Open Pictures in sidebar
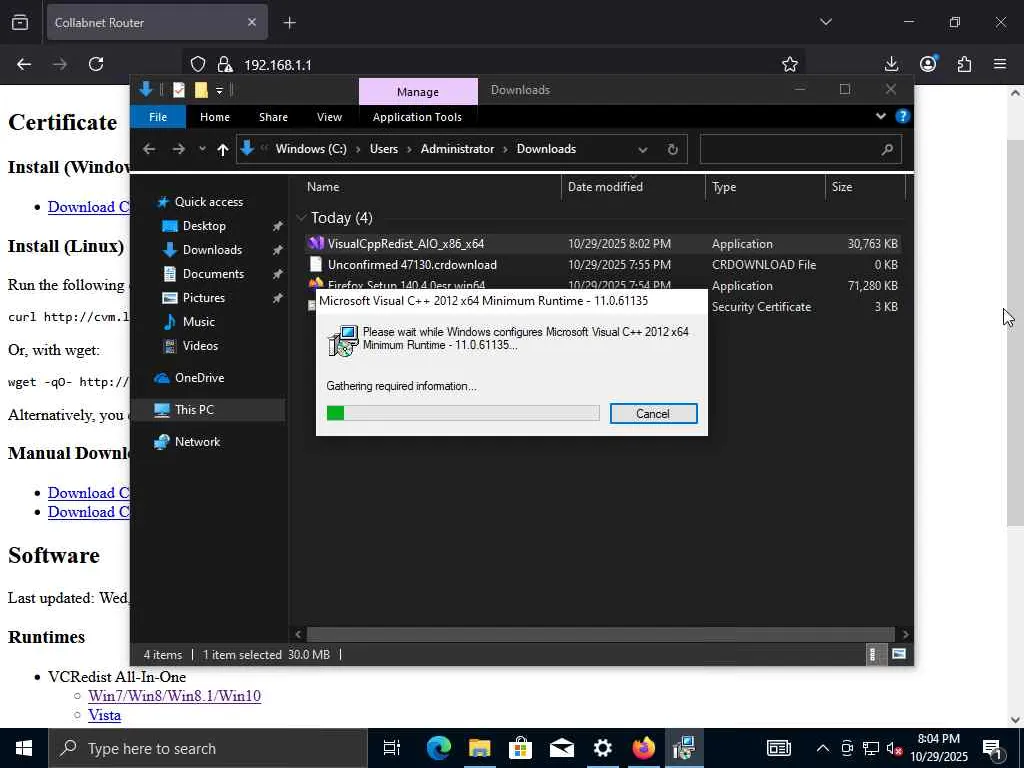The width and height of the screenshot is (1024, 768). pyautogui.click(x=203, y=298)
